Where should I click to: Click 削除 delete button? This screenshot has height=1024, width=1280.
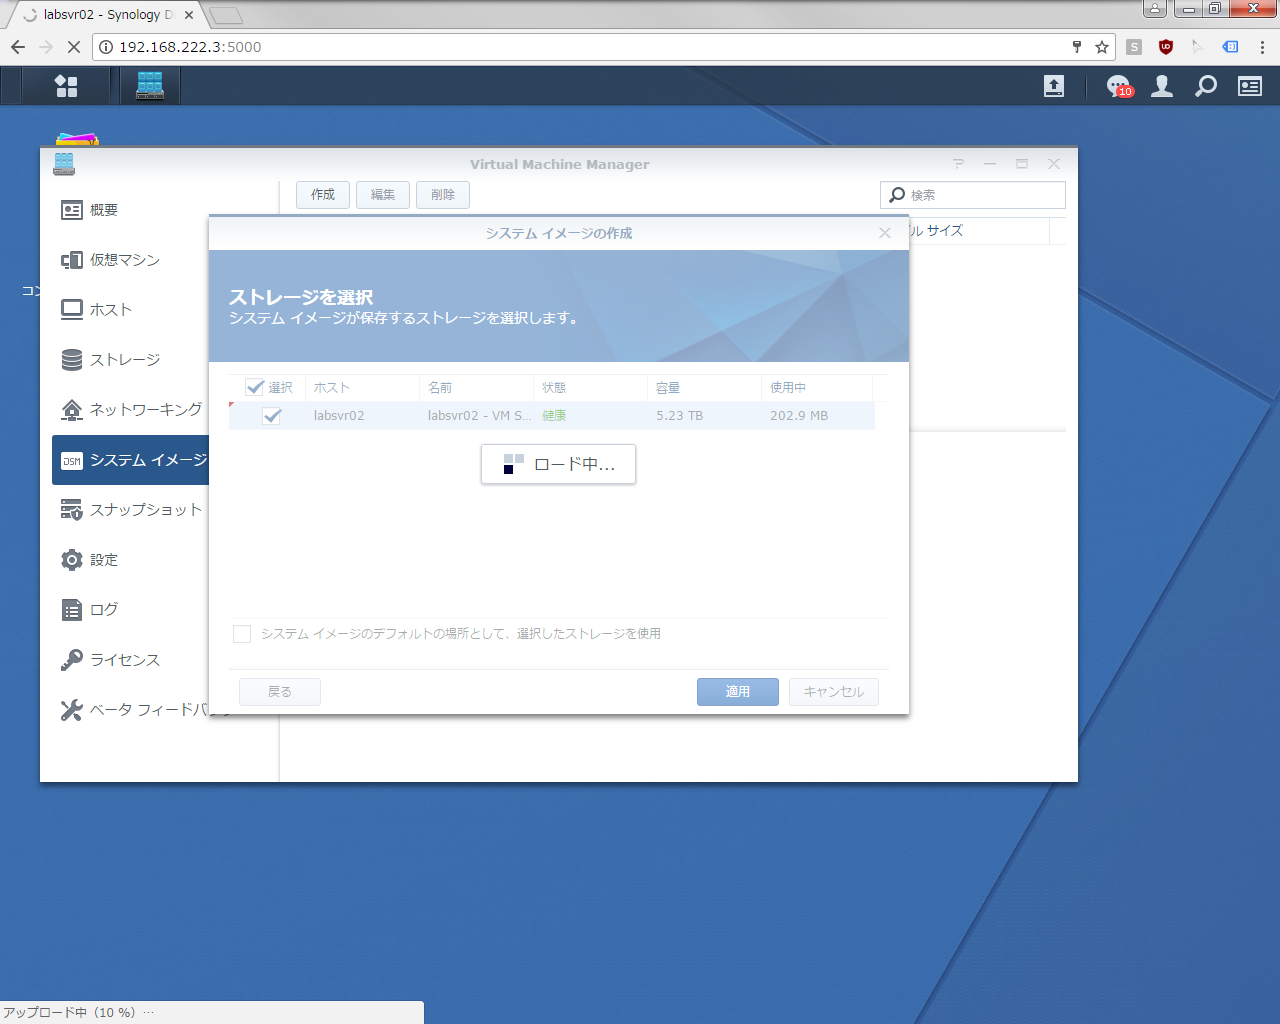click(x=443, y=195)
